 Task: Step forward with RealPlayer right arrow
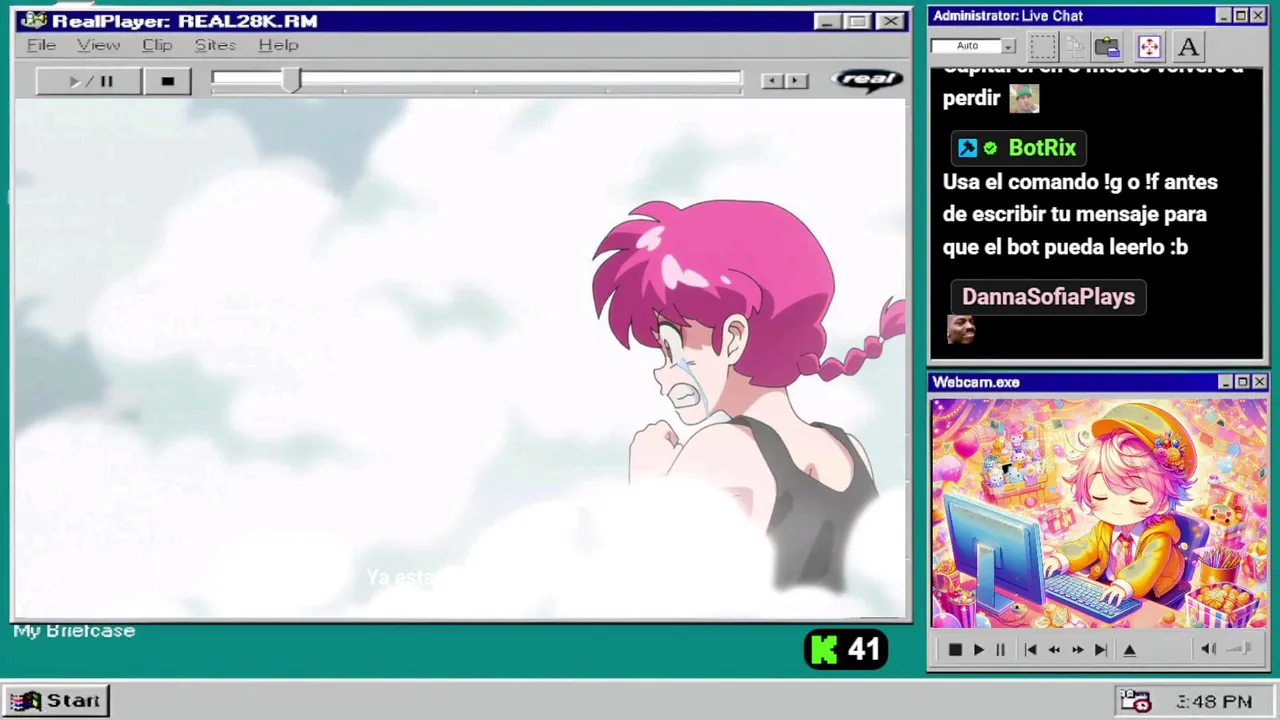pos(797,81)
